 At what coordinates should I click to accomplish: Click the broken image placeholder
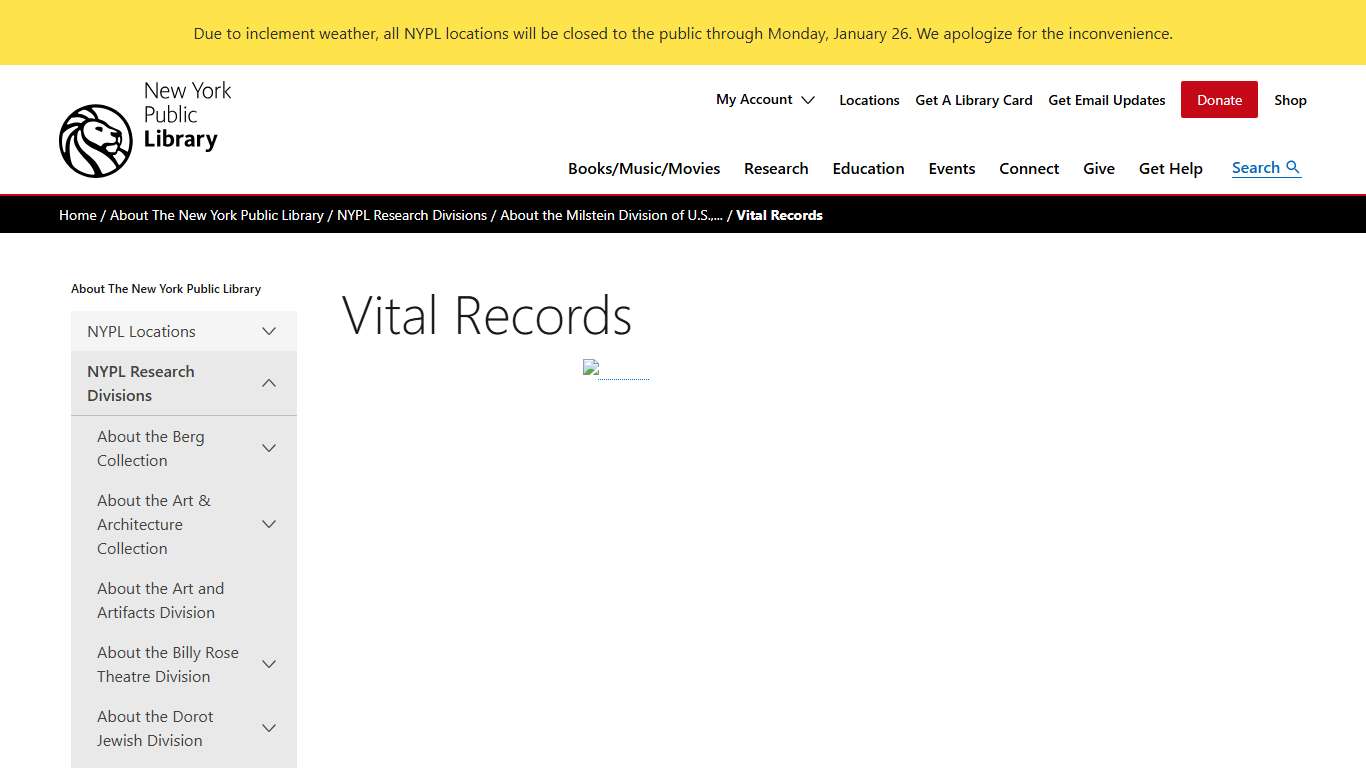click(x=589, y=367)
